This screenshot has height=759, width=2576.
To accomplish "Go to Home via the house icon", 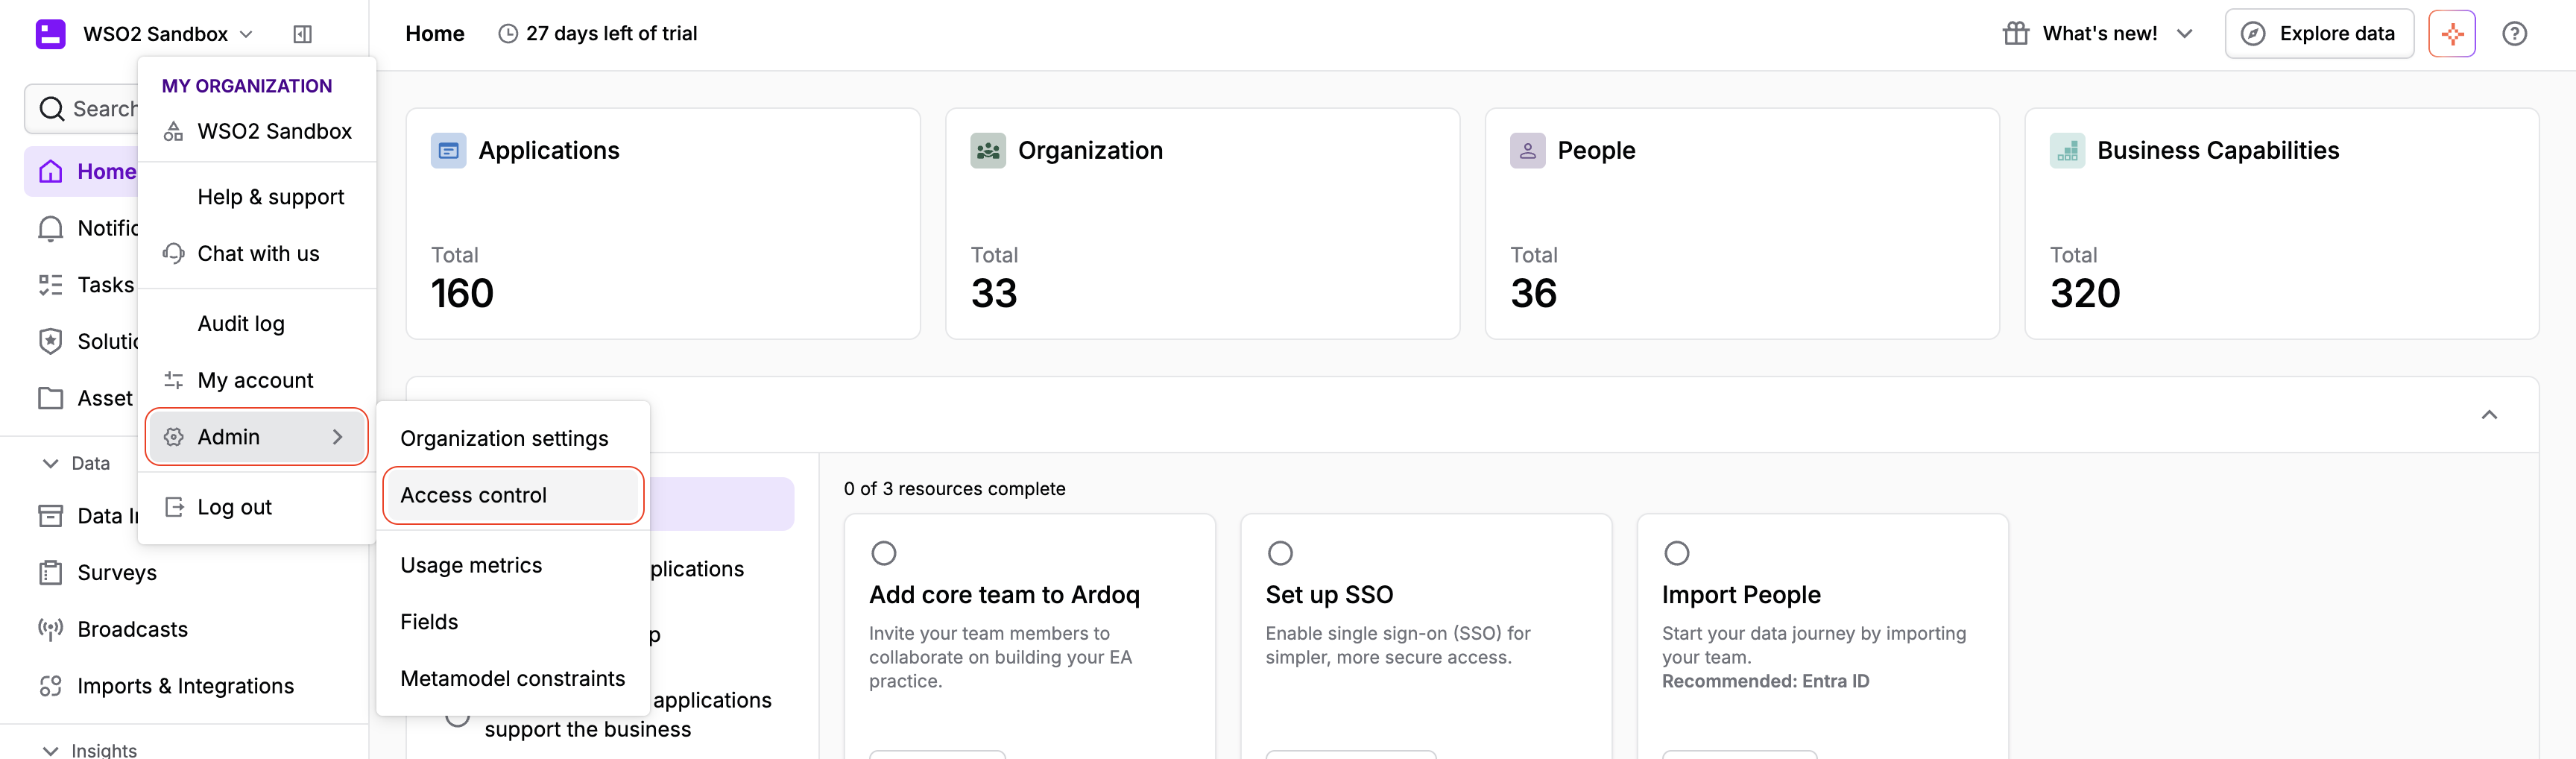I will [x=51, y=172].
